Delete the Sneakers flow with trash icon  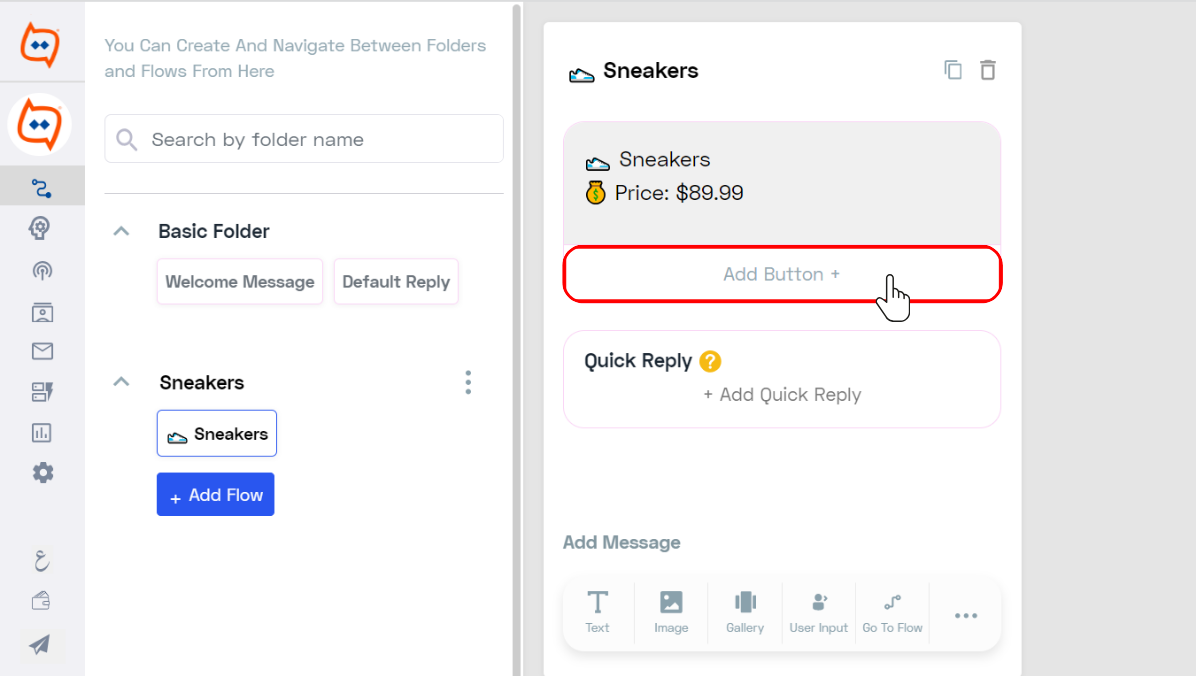pos(988,70)
